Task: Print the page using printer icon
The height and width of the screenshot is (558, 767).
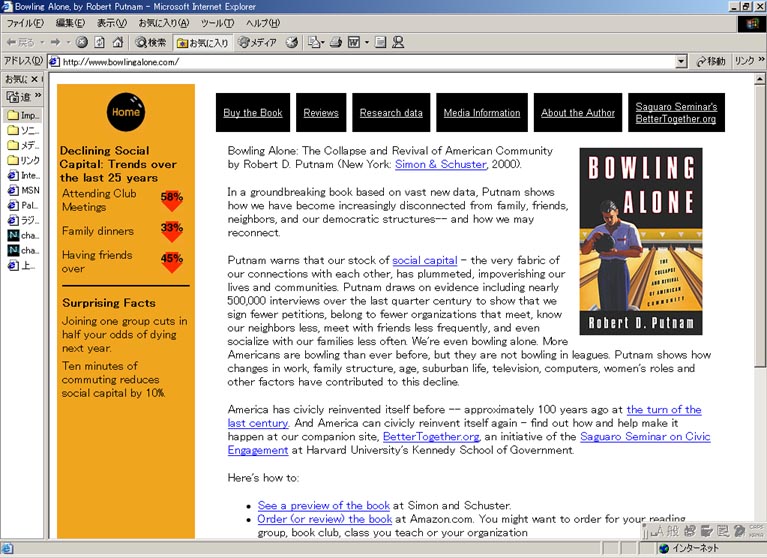Action: click(x=336, y=43)
